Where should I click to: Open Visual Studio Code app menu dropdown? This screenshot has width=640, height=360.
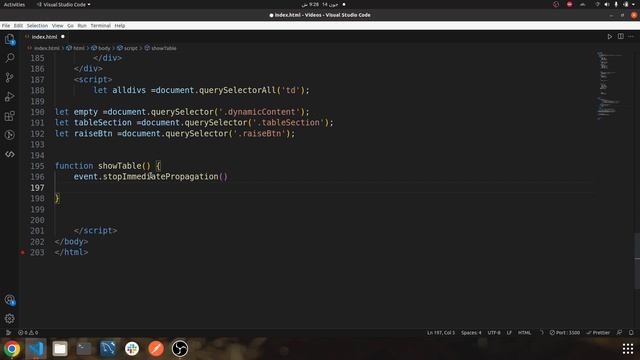pyautogui.click(x=64, y=4)
